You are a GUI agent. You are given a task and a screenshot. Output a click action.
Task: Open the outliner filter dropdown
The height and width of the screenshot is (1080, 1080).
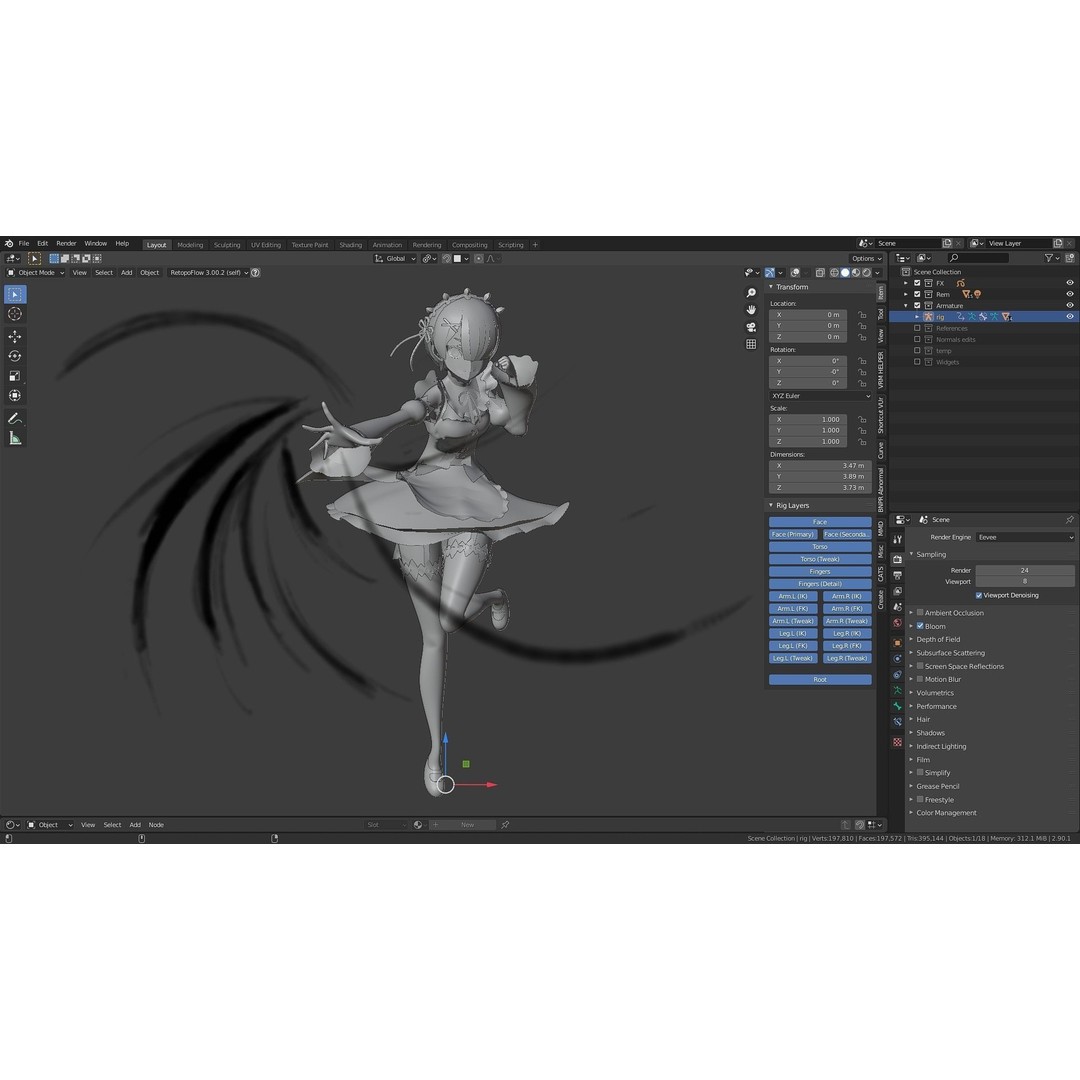pos(1051,258)
